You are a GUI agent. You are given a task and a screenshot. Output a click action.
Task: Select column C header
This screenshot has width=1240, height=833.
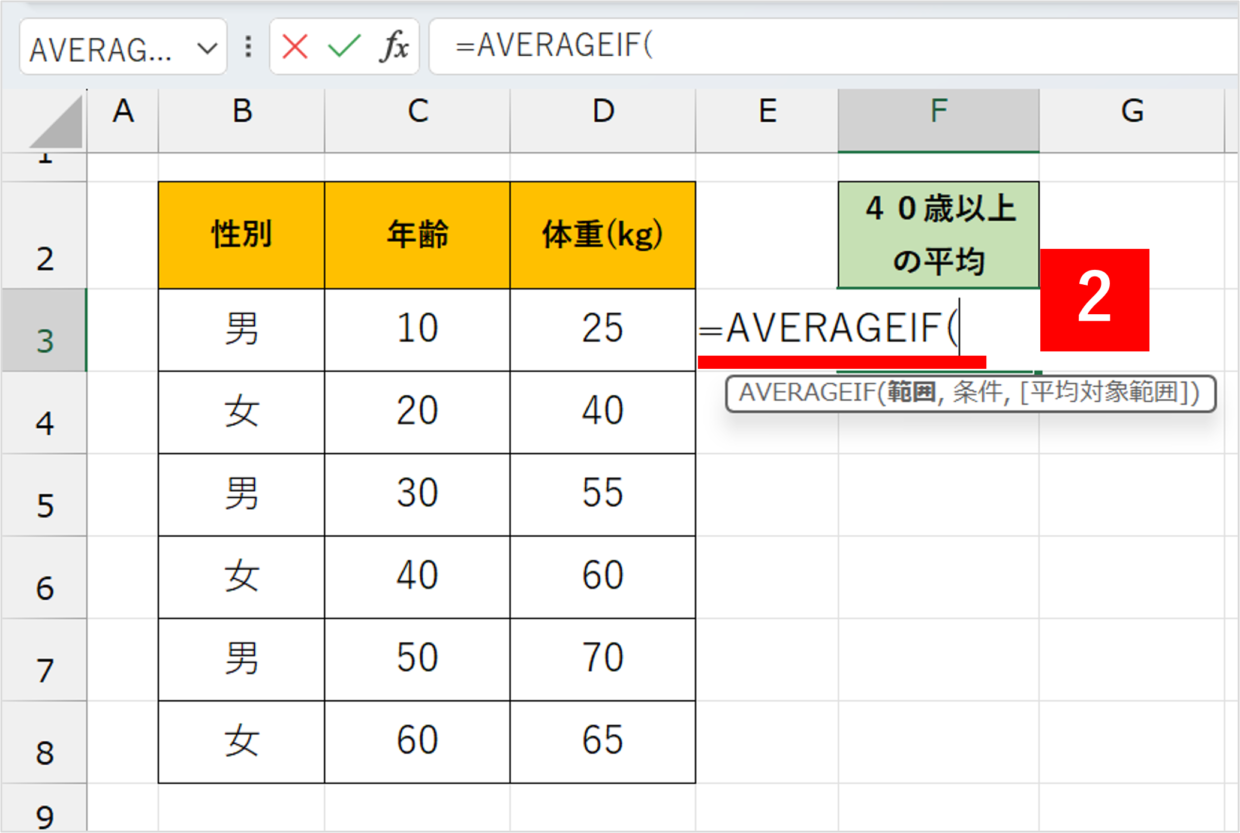[x=417, y=112]
